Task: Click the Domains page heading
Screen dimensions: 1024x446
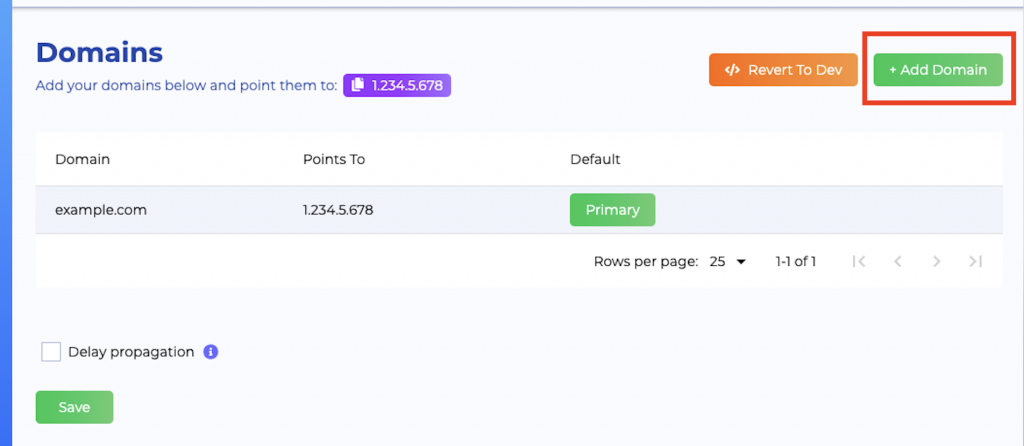Action: pyautogui.click(x=99, y=53)
